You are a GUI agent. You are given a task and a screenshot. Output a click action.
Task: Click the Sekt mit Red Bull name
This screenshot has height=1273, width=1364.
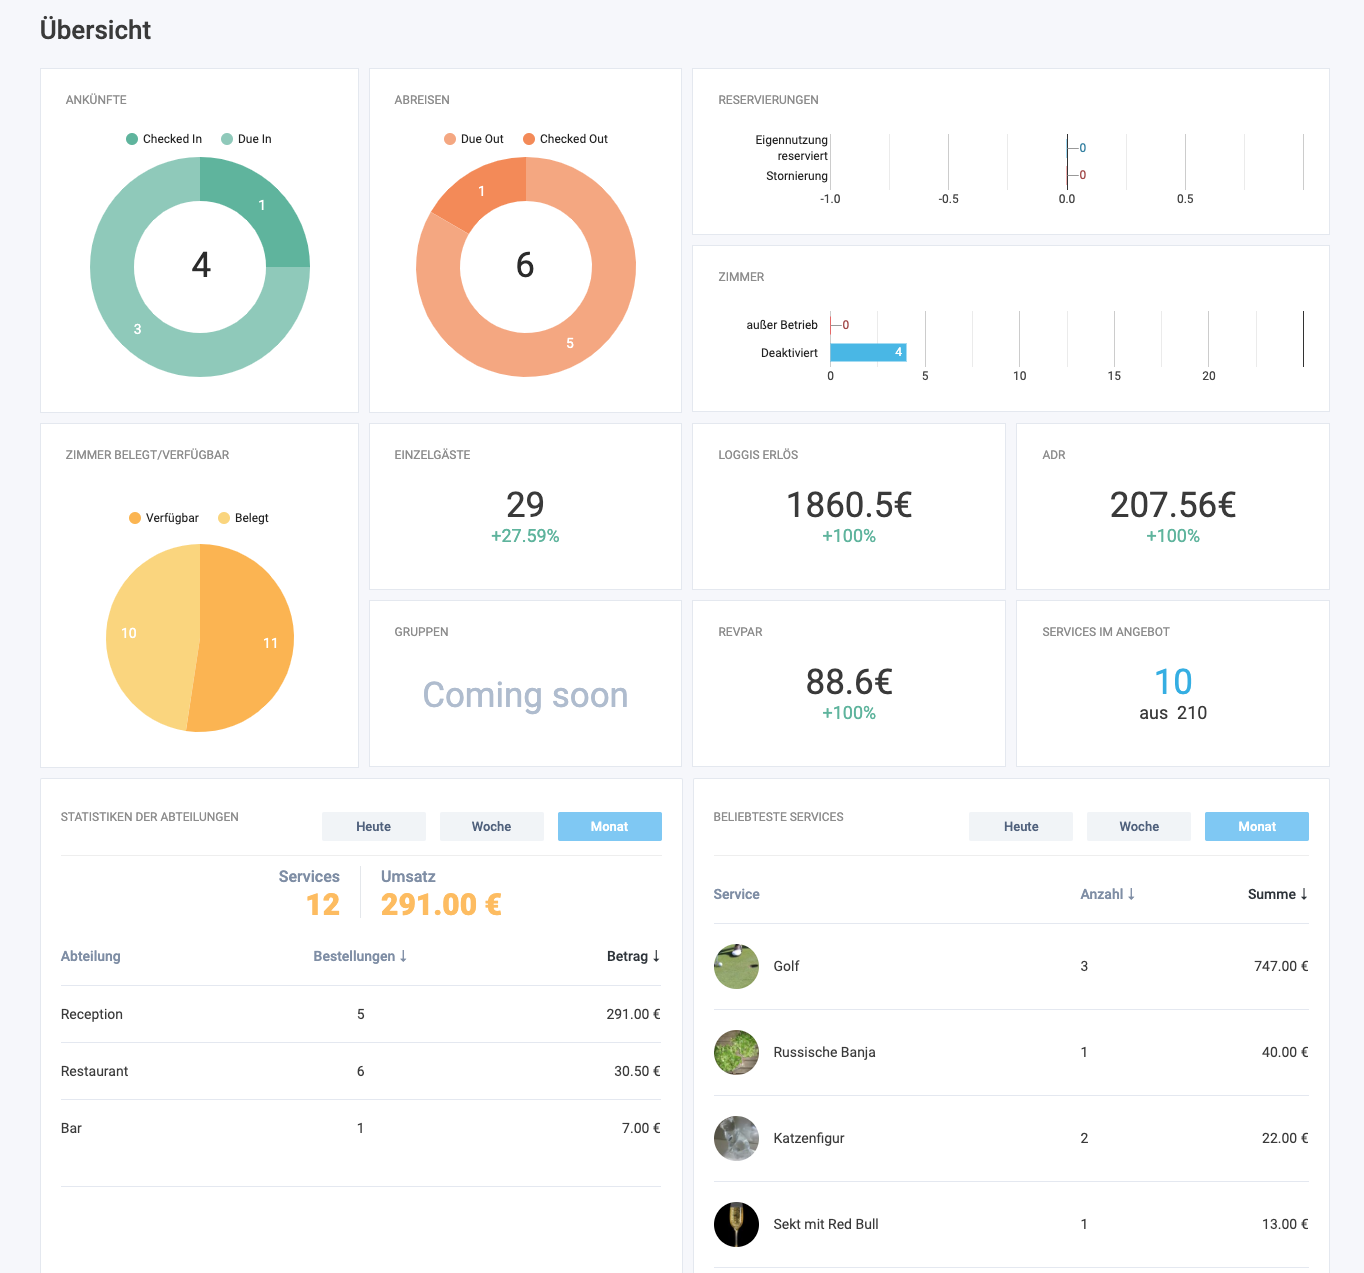pos(826,1224)
